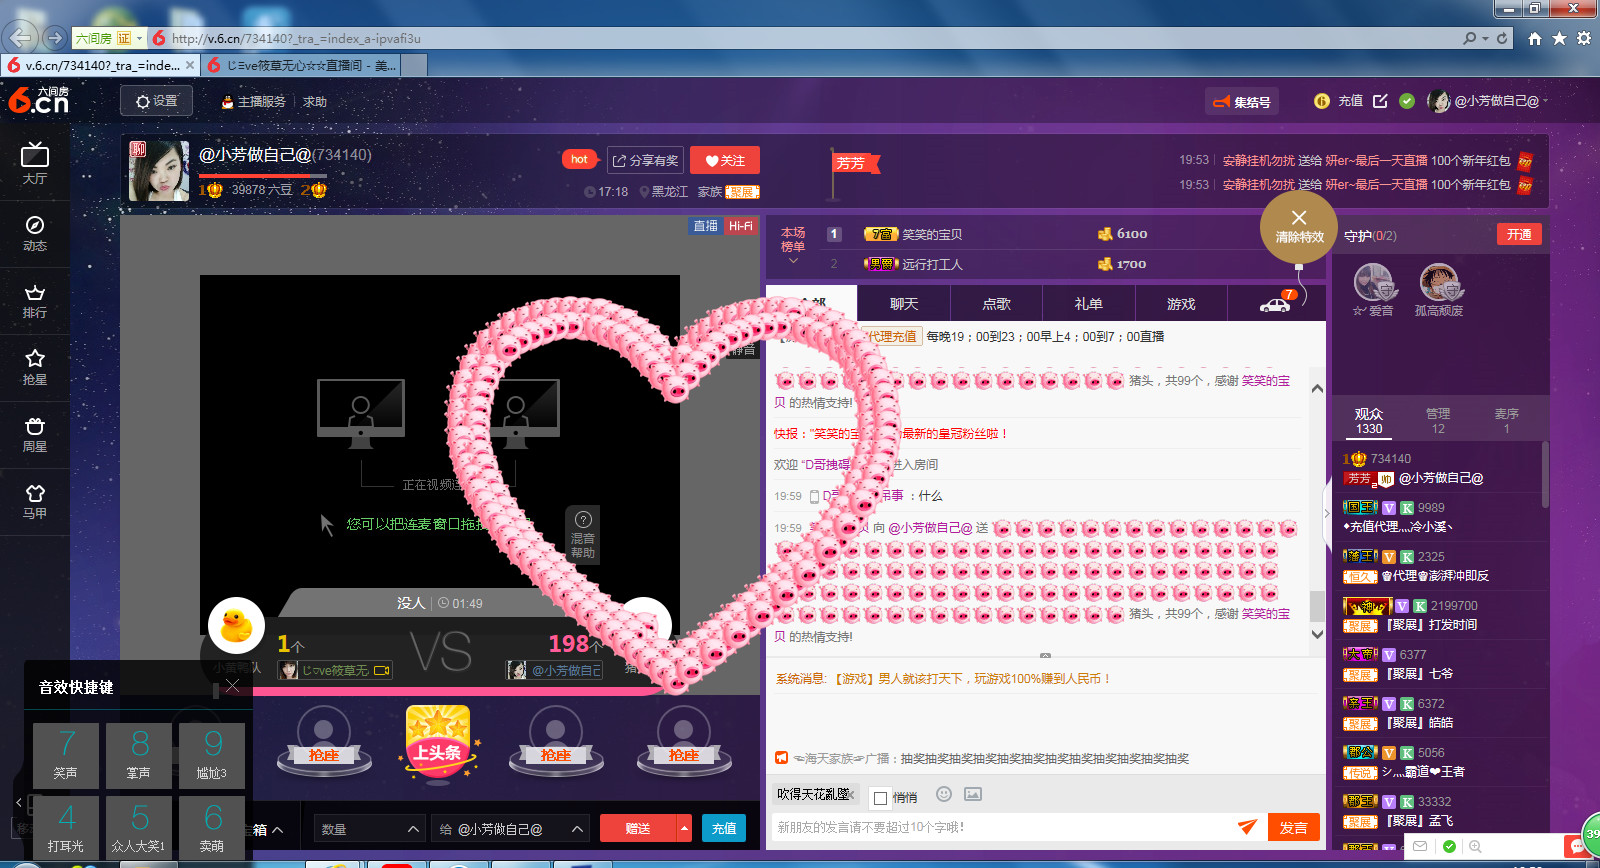This screenshot has width=1600, height=868.
Task: Expand the gift box 箱 chevron
Action: (x=278, y=830)
